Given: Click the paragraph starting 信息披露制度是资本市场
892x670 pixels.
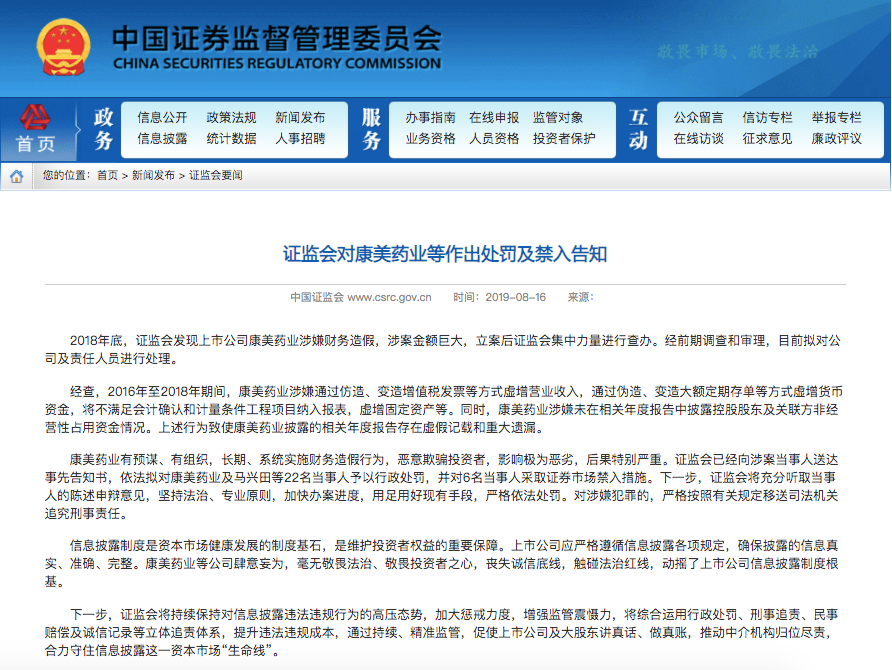Looking at the screenshot, I should coord(441,564).
